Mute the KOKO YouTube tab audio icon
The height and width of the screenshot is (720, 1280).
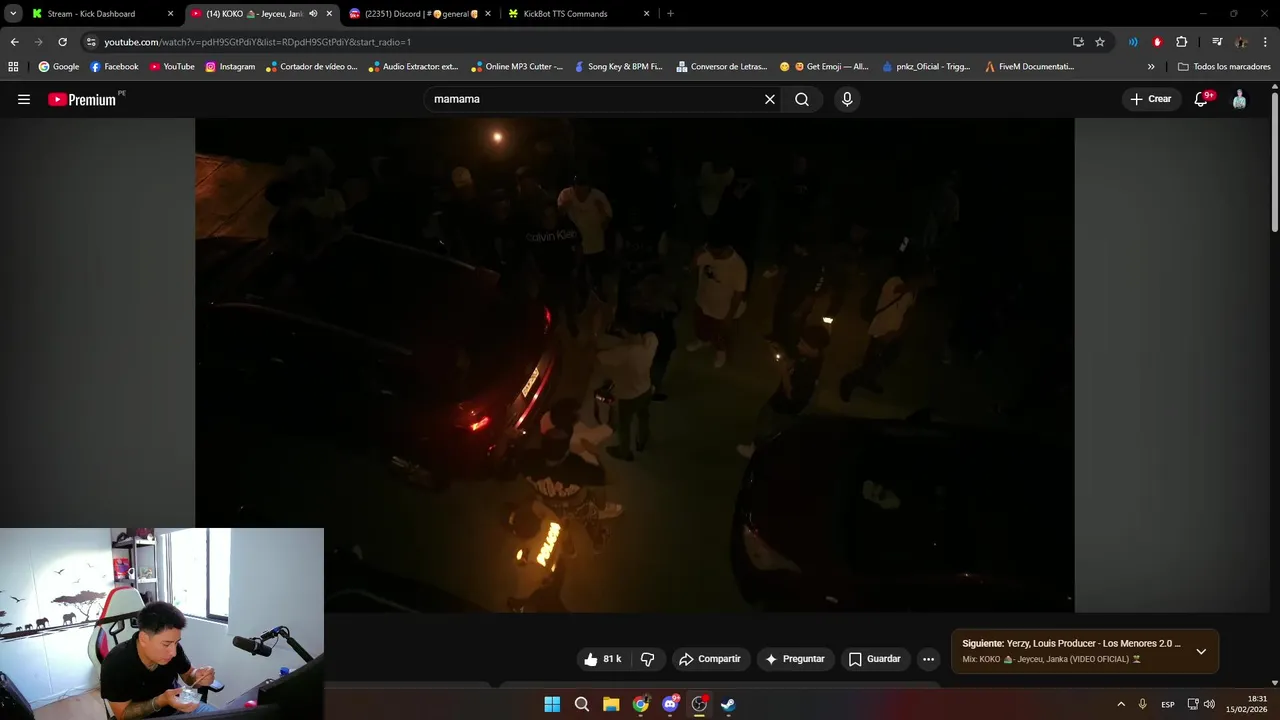click(313, 14)
